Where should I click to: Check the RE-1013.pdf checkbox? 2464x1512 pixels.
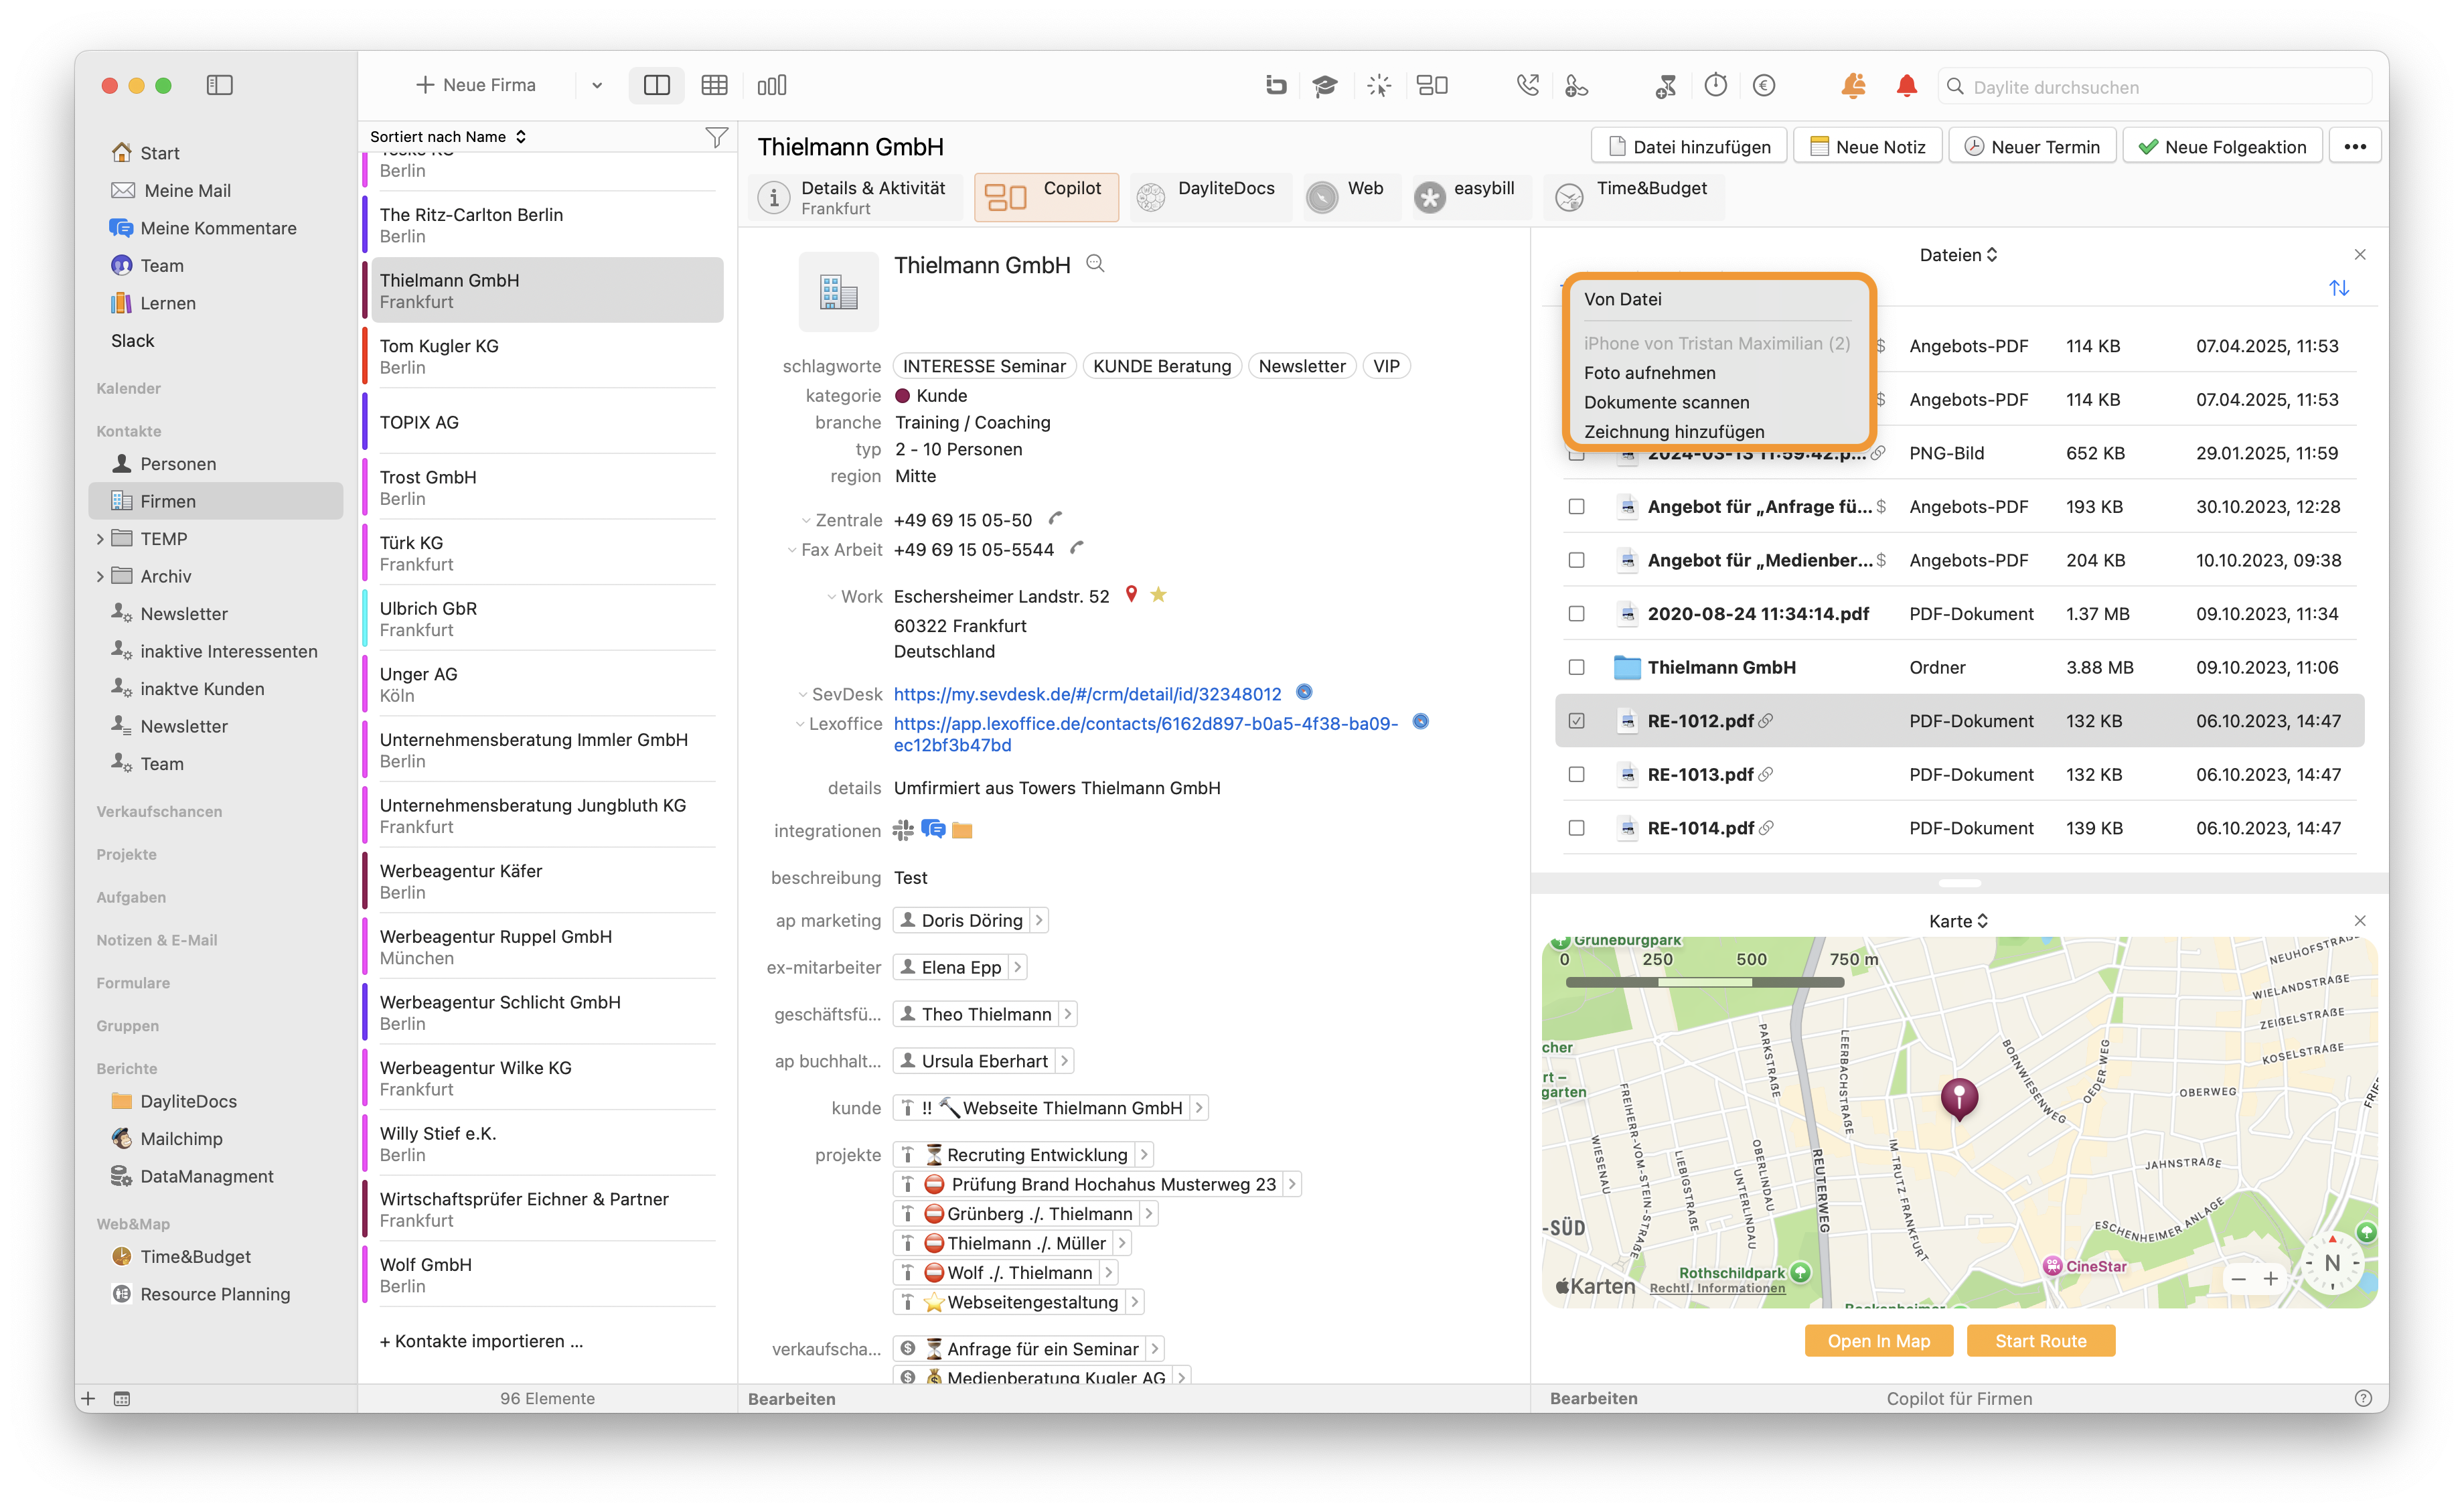[1577, 775]
